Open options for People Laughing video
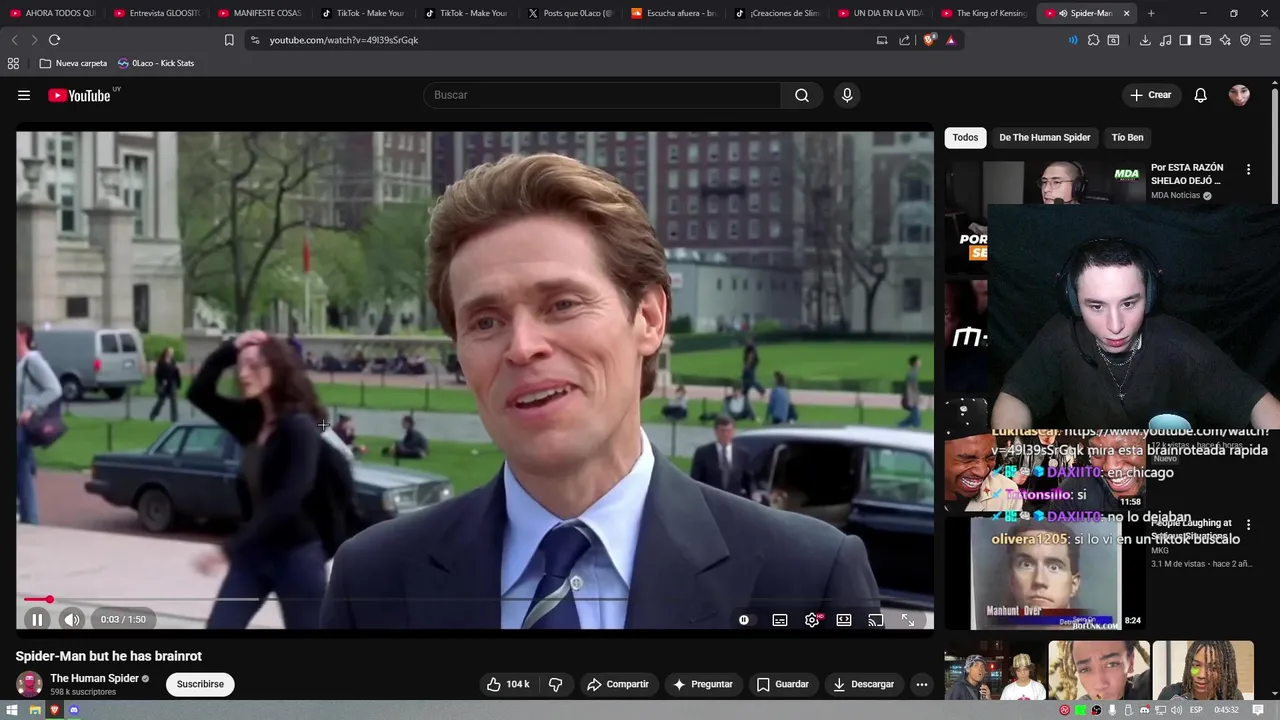This screenshot has width=1280, height=720. pyautogui.click(x=1248, y=524)
